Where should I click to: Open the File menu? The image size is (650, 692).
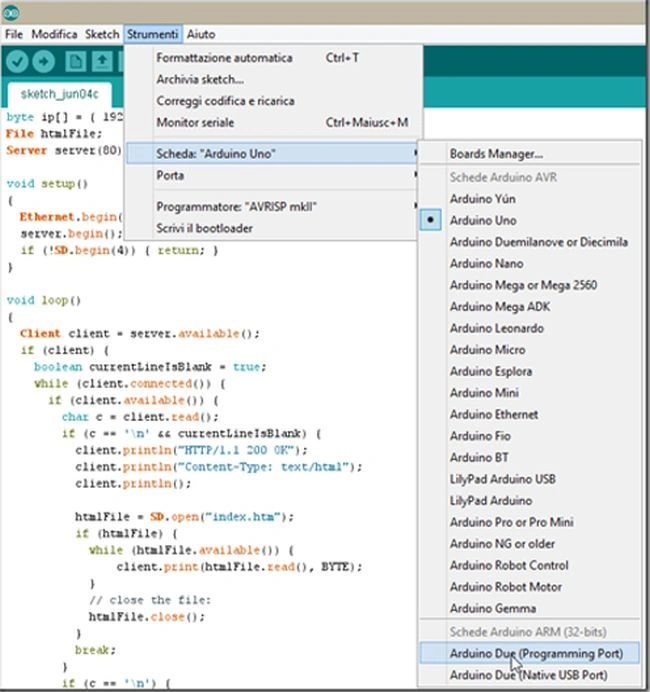(x=14, y=34)
